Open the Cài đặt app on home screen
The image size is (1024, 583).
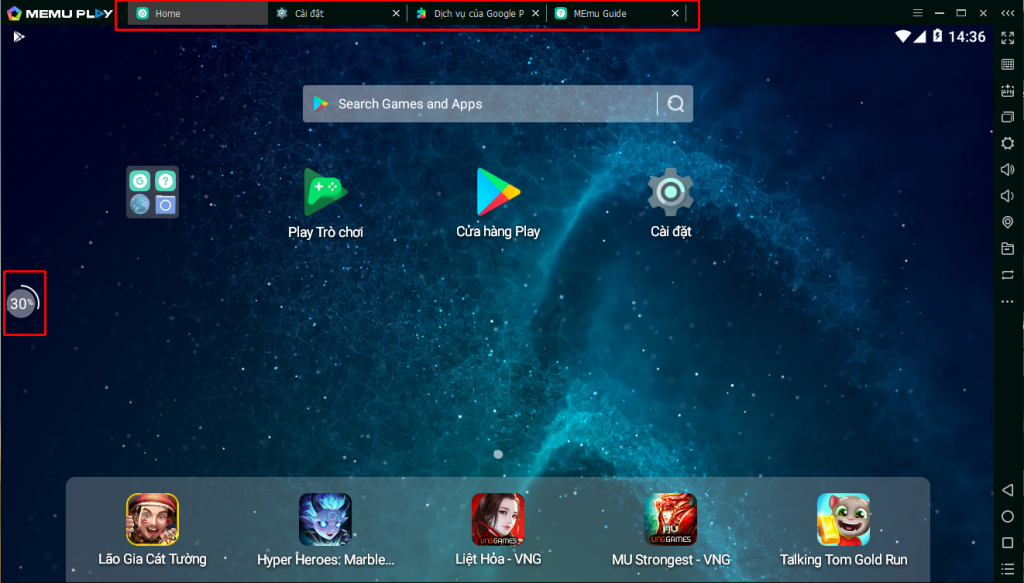point(671,204)
